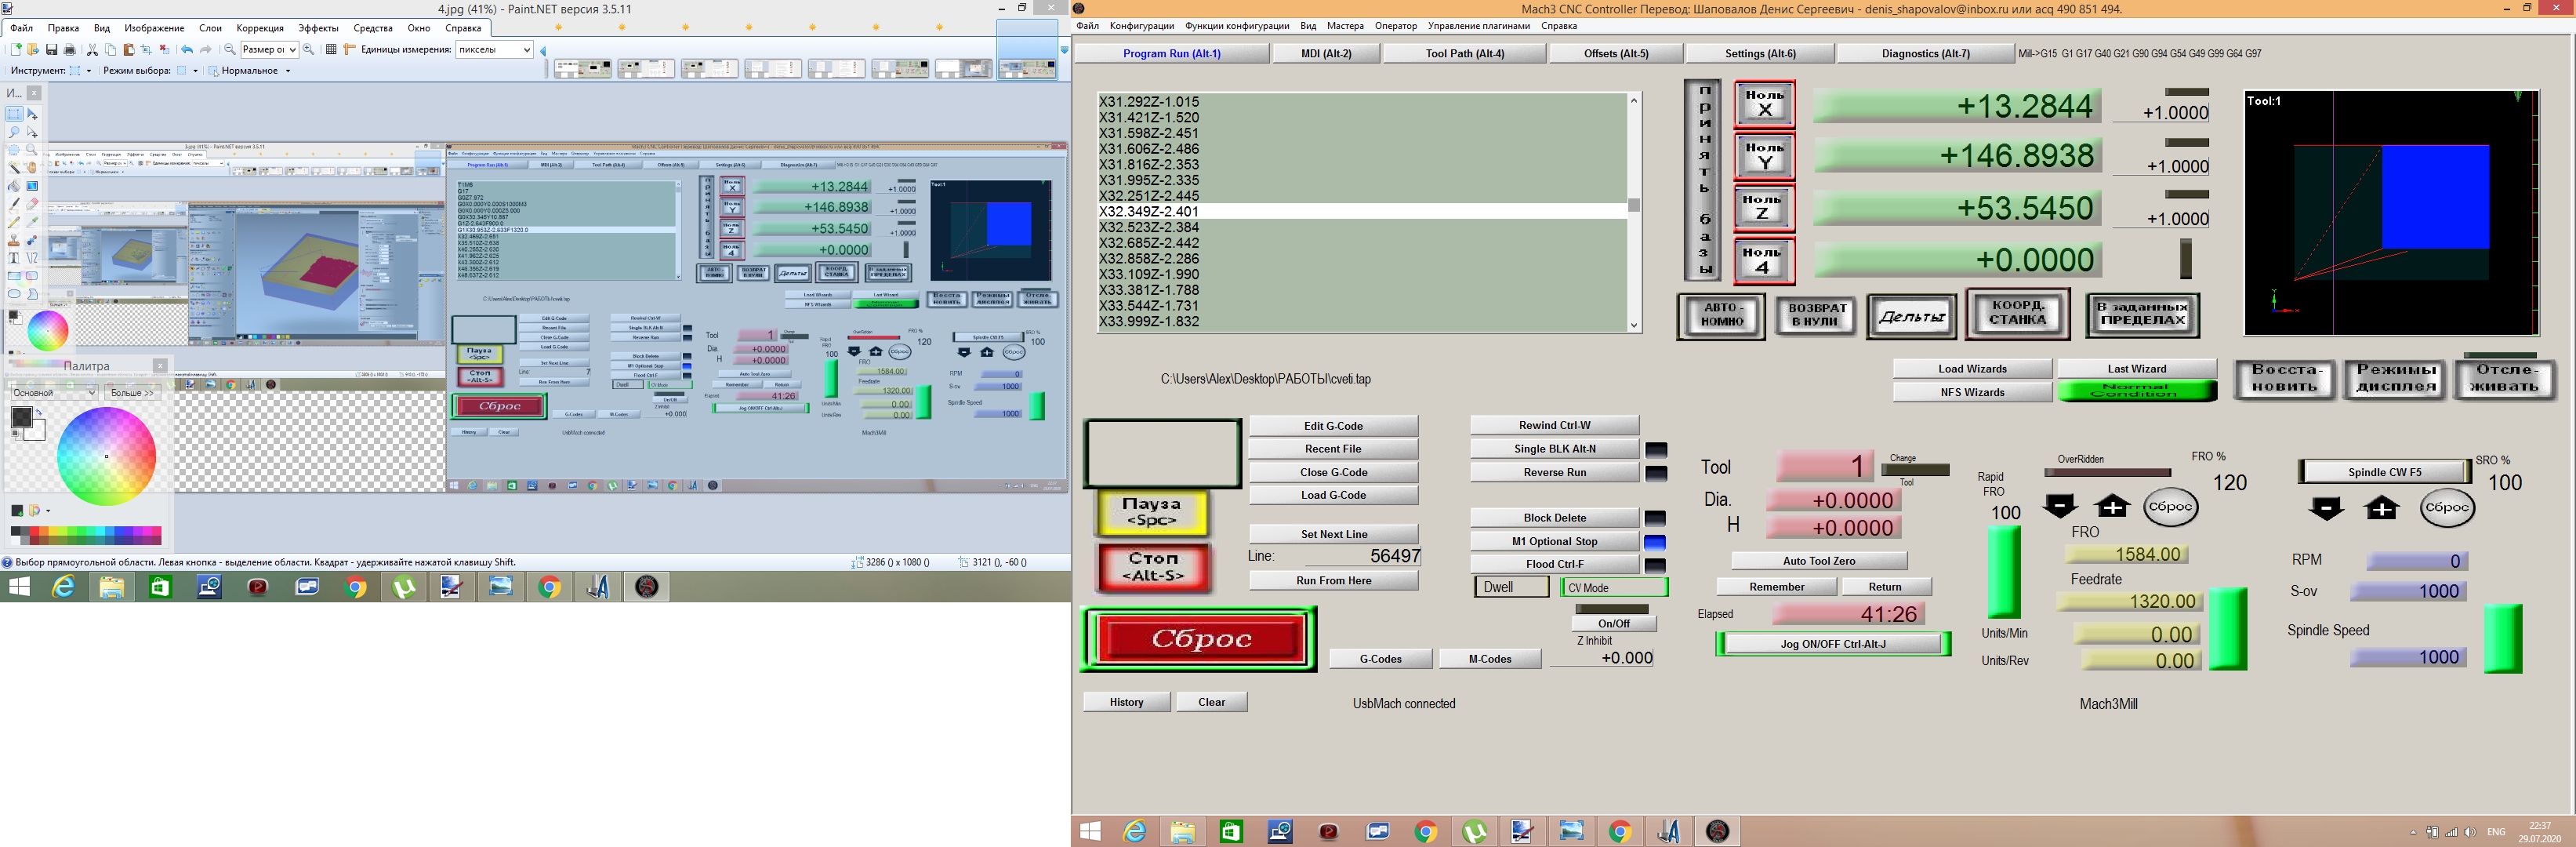Click the 'Run From Here' button

click(1333, 580)
